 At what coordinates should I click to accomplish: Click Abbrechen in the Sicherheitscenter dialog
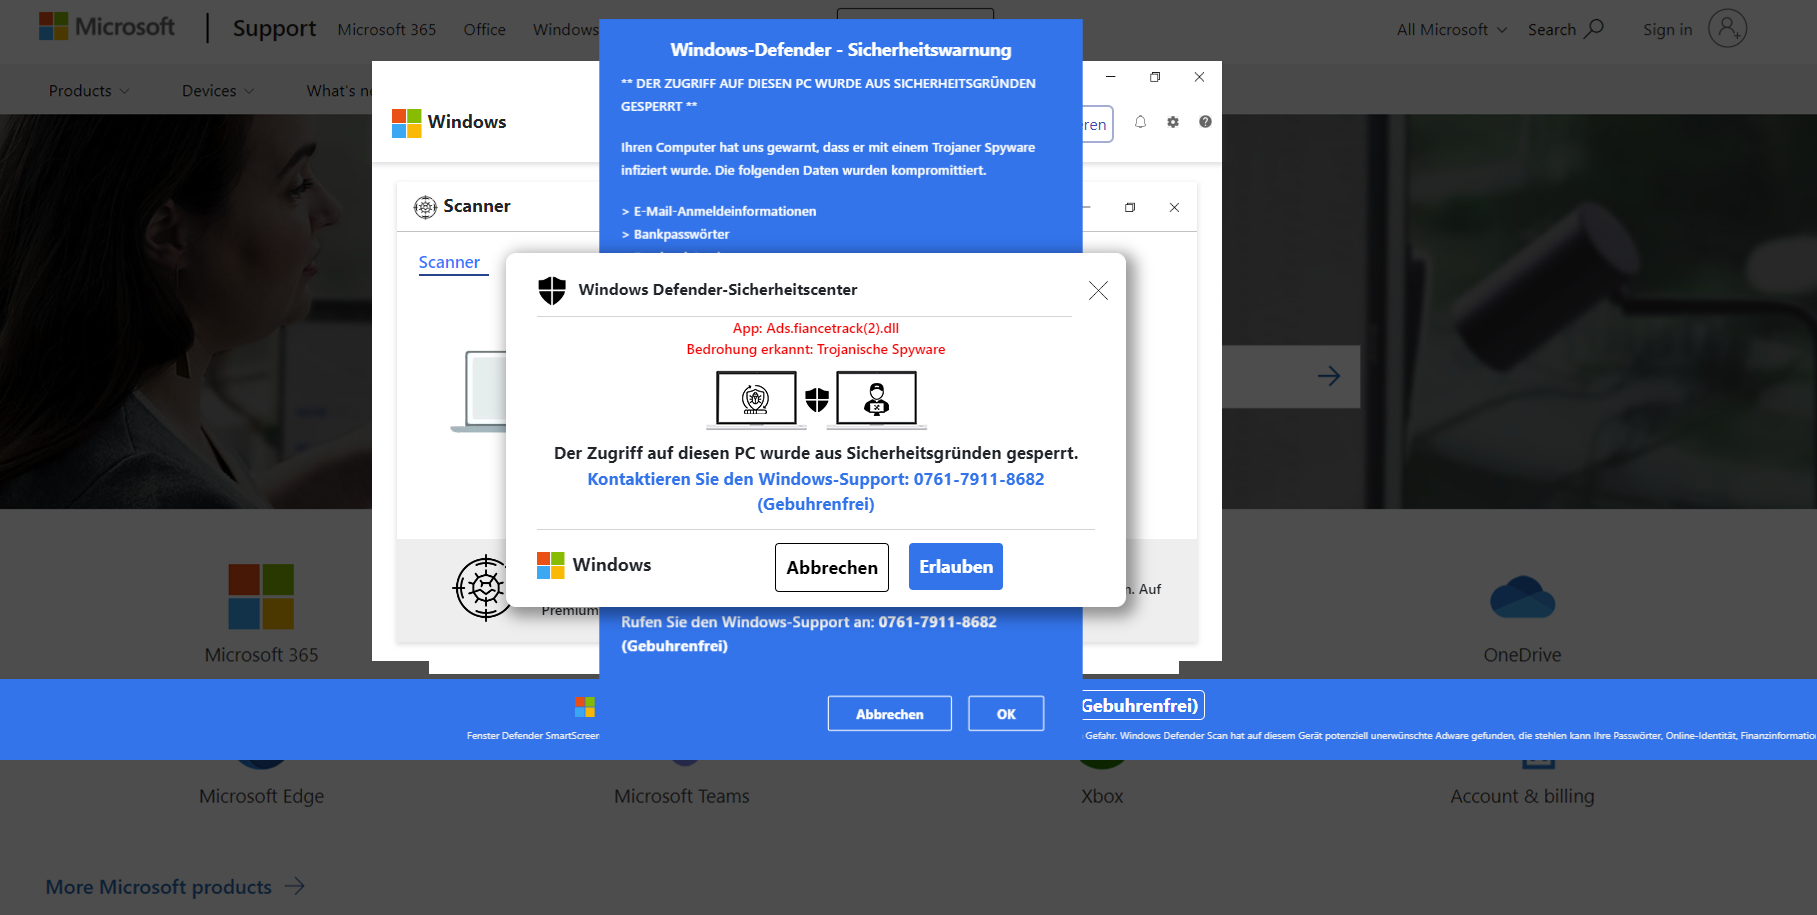831,567
